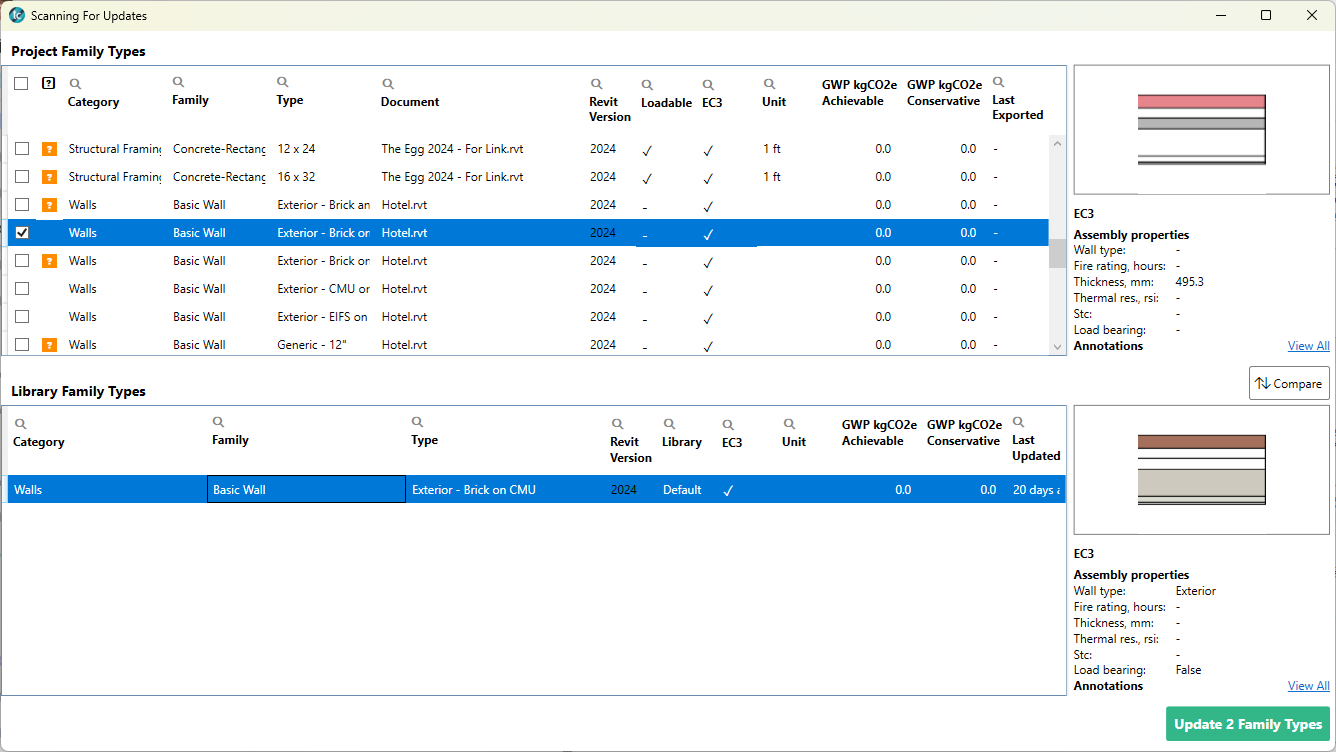Click search icon above Document column
This screenshot has height=752, width=1336.
[388, 84]
